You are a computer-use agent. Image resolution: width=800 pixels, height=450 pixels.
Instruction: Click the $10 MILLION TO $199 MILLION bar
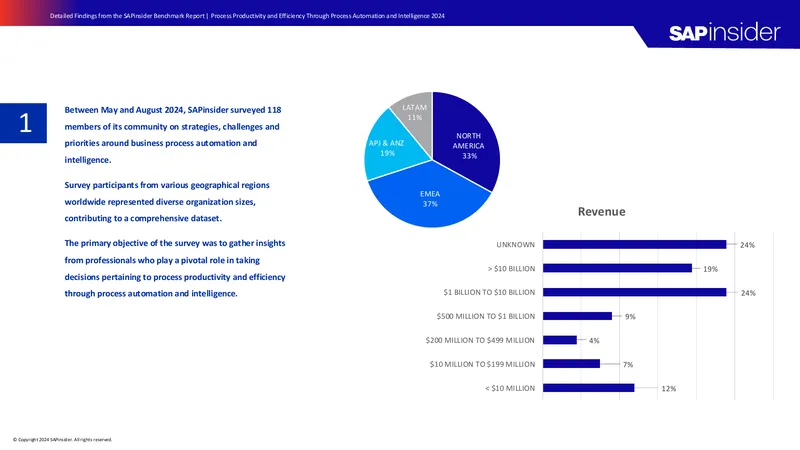[x=571, y=364]
